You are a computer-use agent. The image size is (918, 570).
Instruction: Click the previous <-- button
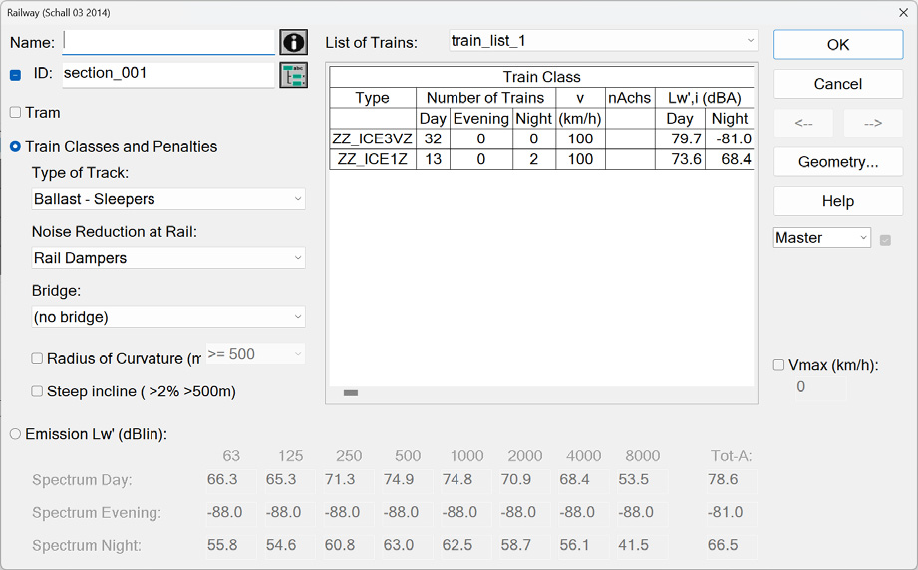click(x=803, y=123)
